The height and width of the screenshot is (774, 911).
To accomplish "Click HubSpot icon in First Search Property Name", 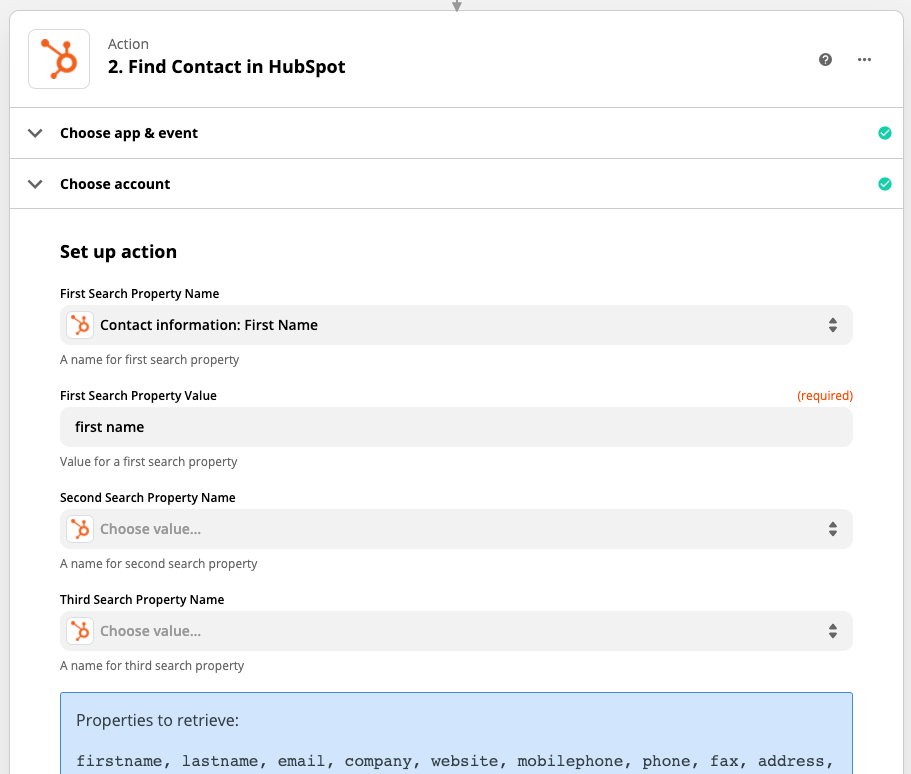I will click(80, 325).
